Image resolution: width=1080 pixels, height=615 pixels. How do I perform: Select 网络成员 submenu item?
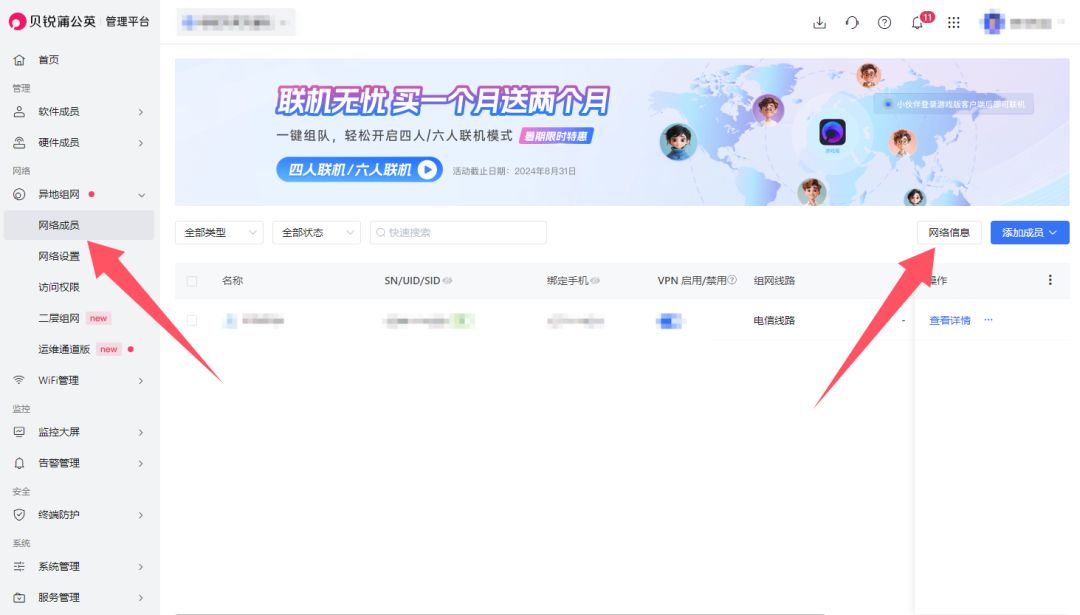79,225
